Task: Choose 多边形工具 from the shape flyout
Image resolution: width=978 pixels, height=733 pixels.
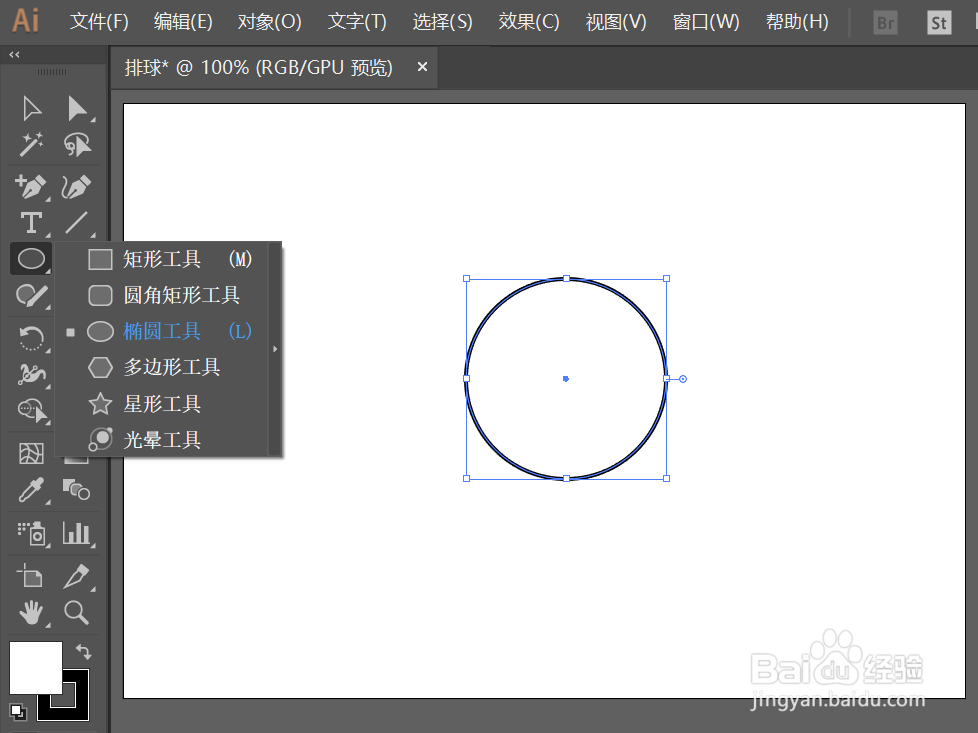Action: pos(172,367)
